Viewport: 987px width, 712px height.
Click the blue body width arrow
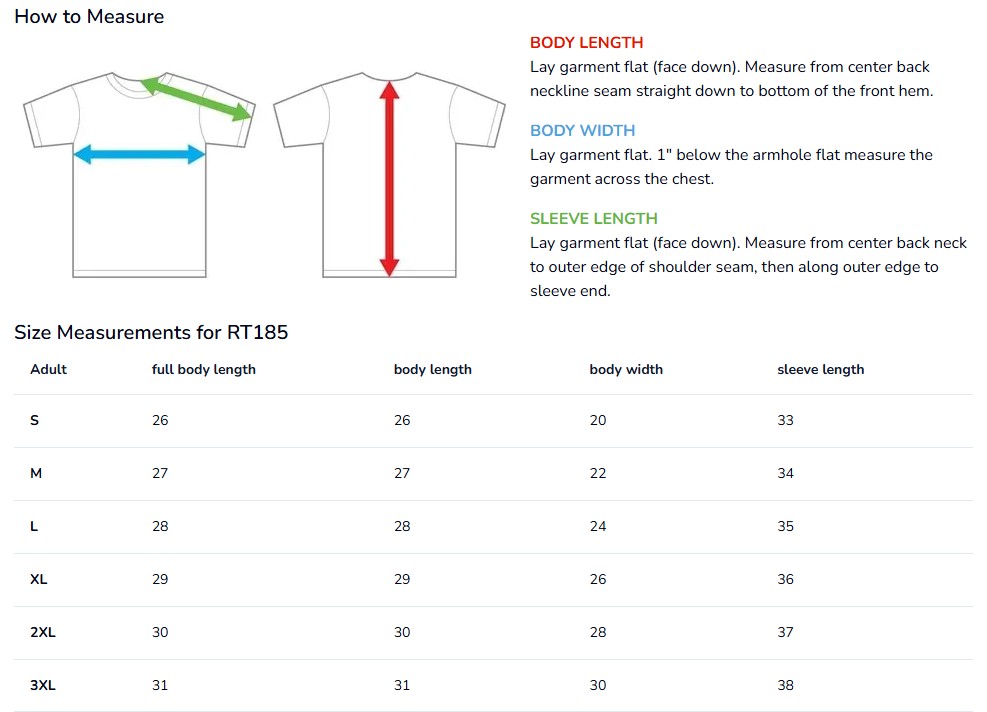pos(139,154)
